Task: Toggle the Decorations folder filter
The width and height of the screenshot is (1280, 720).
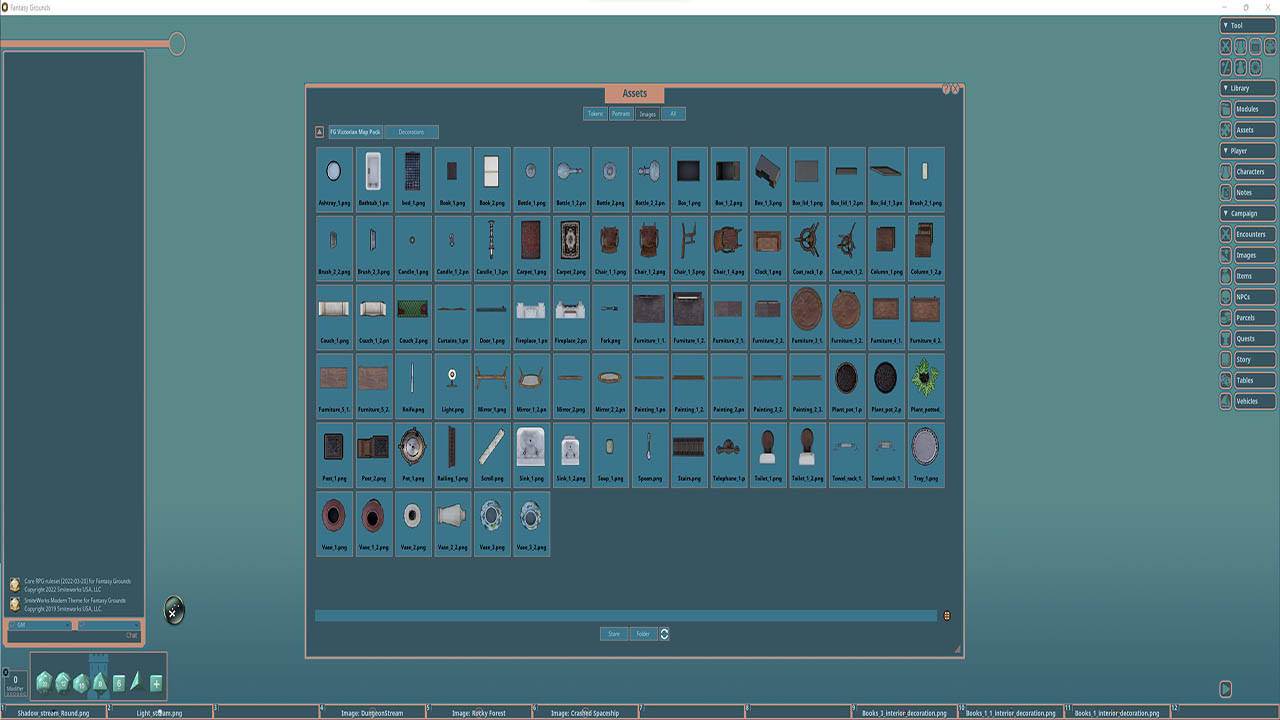Action: [411, 131]
